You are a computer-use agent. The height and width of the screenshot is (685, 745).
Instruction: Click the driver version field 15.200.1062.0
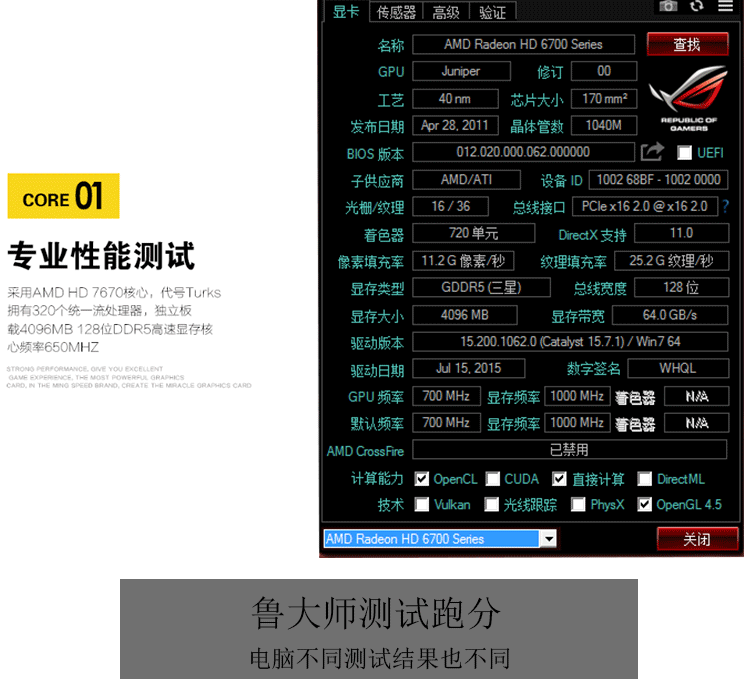[x=570, y=342]
